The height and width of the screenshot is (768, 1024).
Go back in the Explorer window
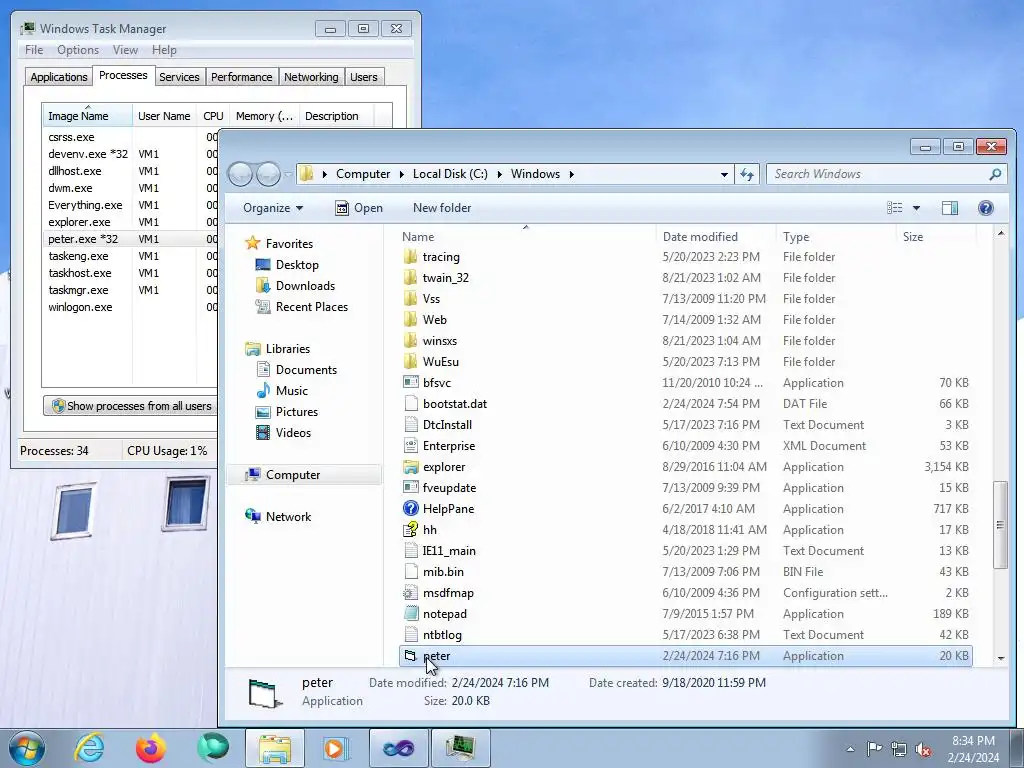pos(240,174)
